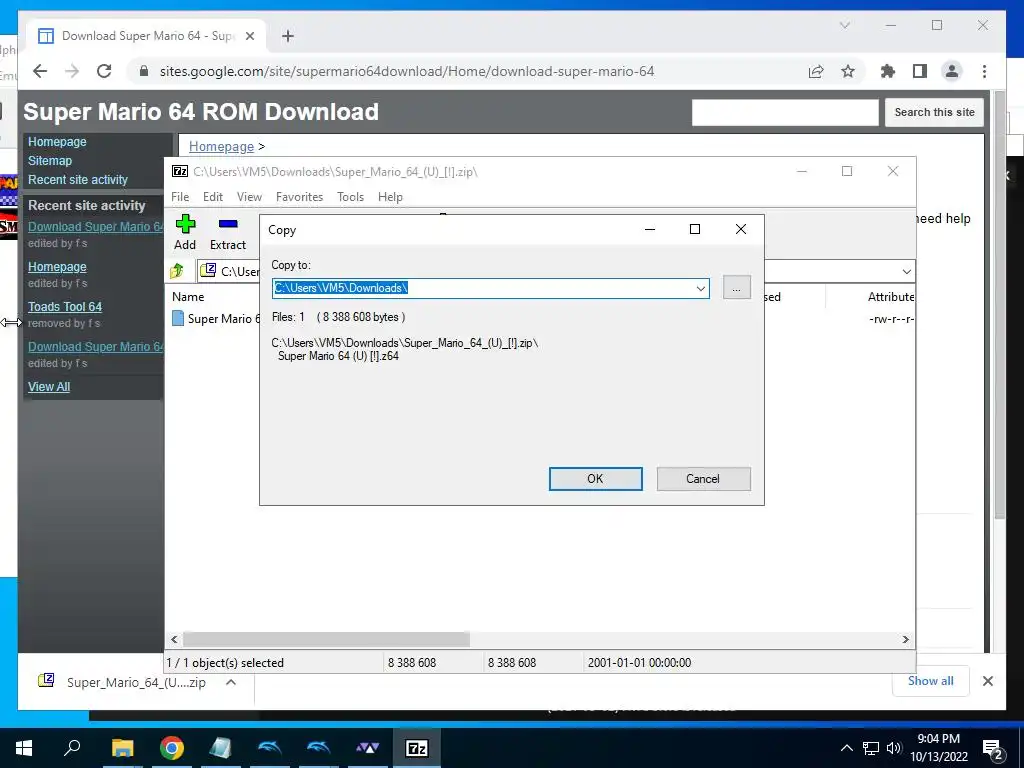Image resolution: width=1024 pixels, height=768 pixels.
Task: Click 7-Zip horizontal scrollbar thumb
Action: pyautogui.click(x=326, y=639)
